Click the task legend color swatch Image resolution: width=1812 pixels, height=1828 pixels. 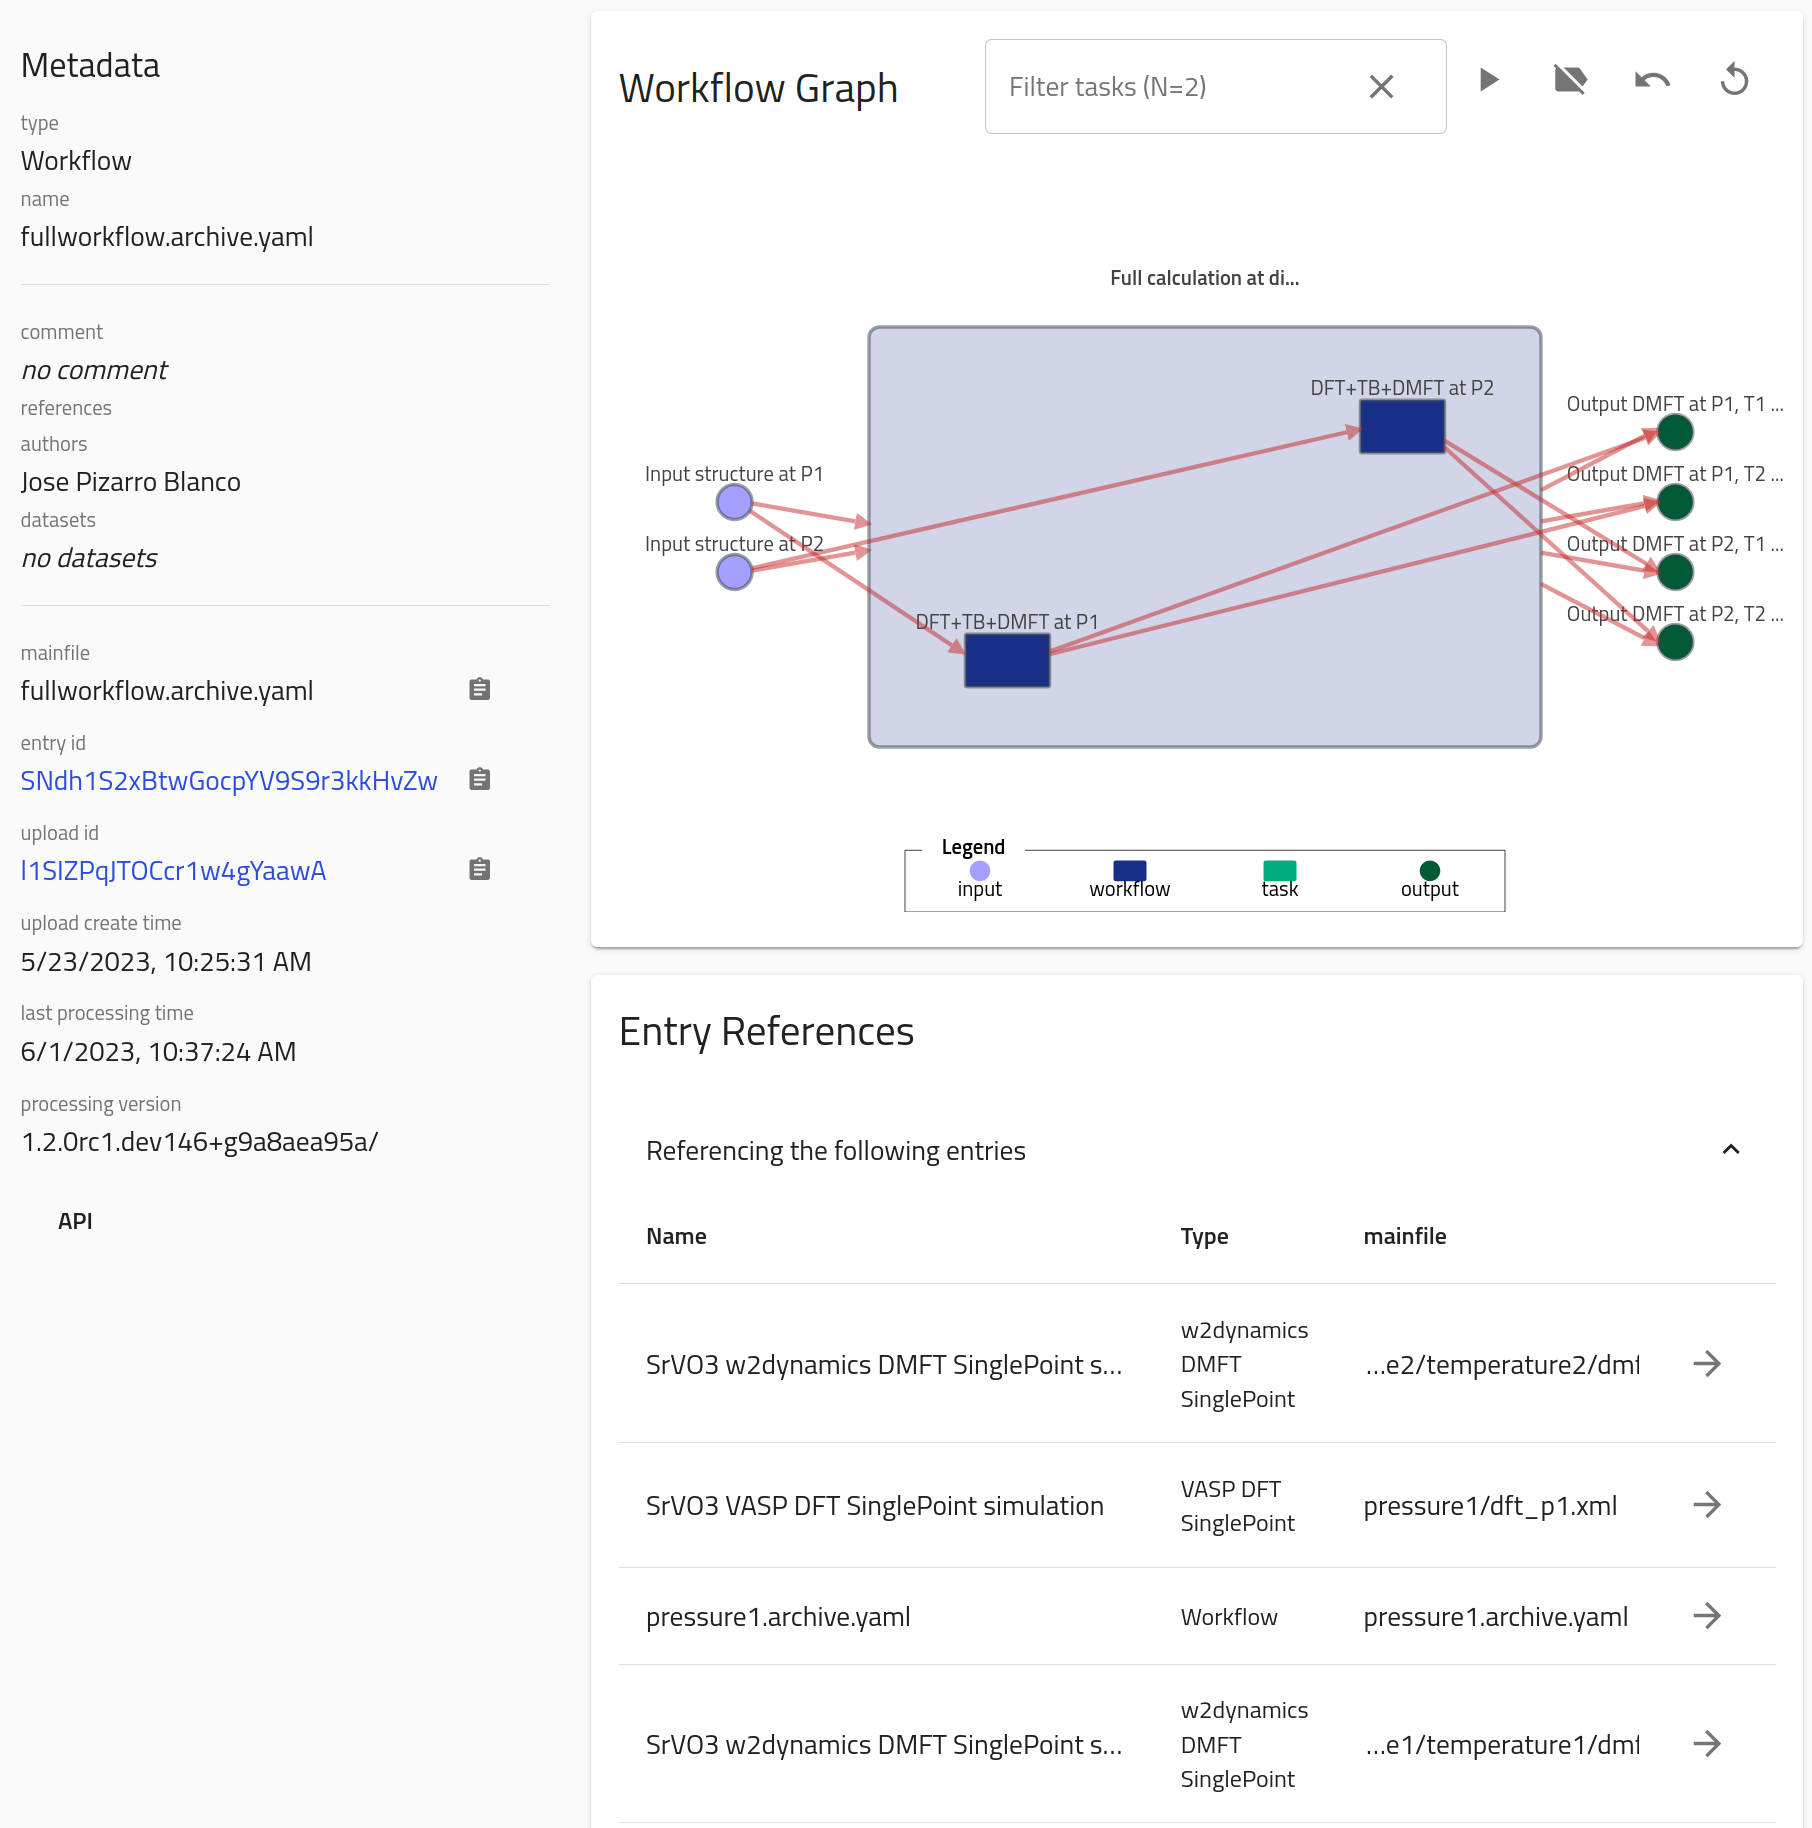1280,871
